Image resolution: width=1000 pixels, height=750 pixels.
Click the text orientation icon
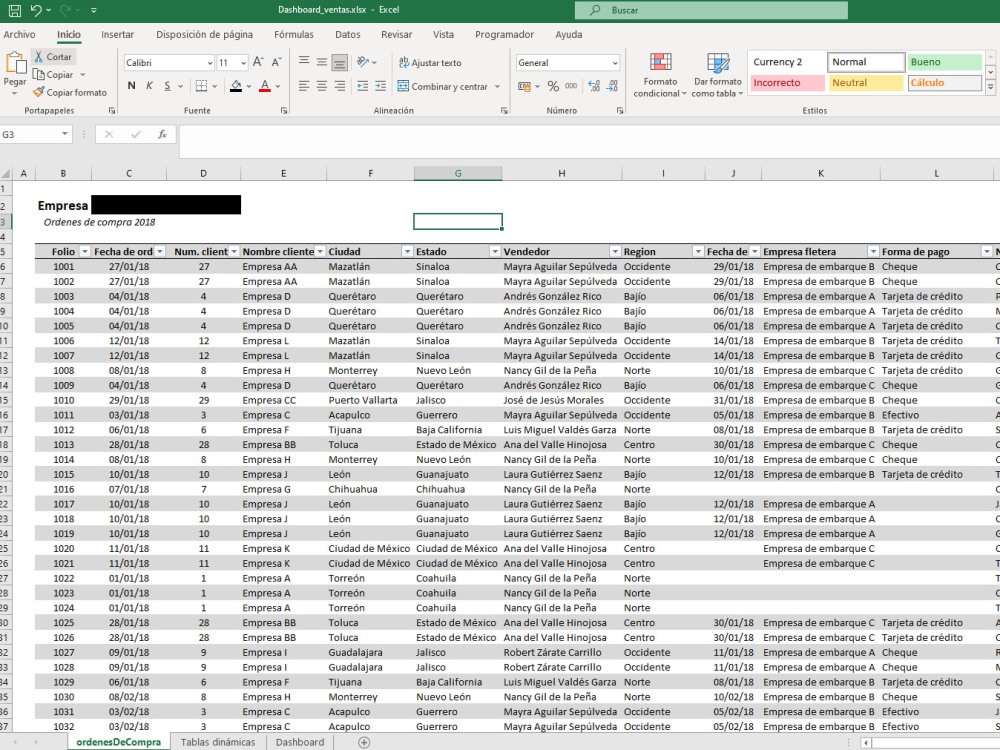coord(363,62)
